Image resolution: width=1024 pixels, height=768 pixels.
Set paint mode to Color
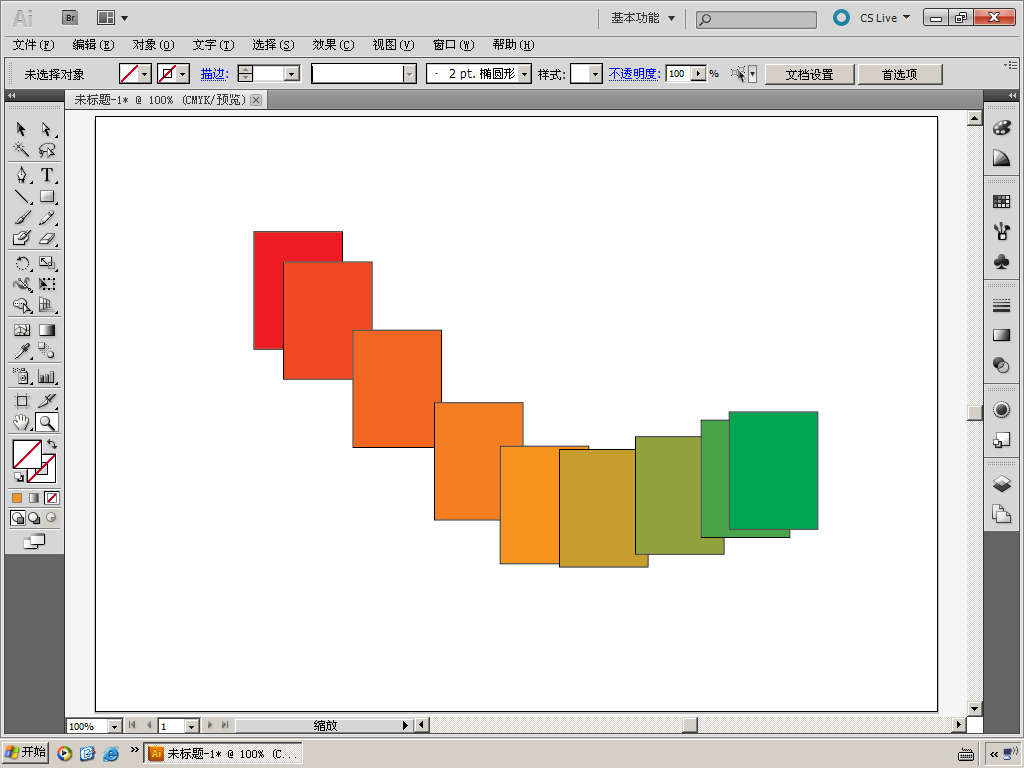pyautogui.click(x=17, y=498)
